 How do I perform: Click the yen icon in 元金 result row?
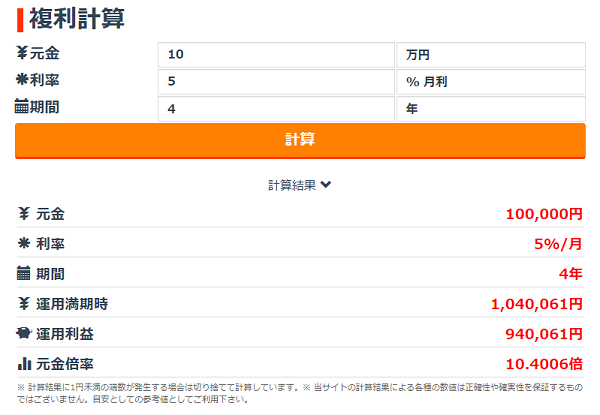click(x=24, y=213)
